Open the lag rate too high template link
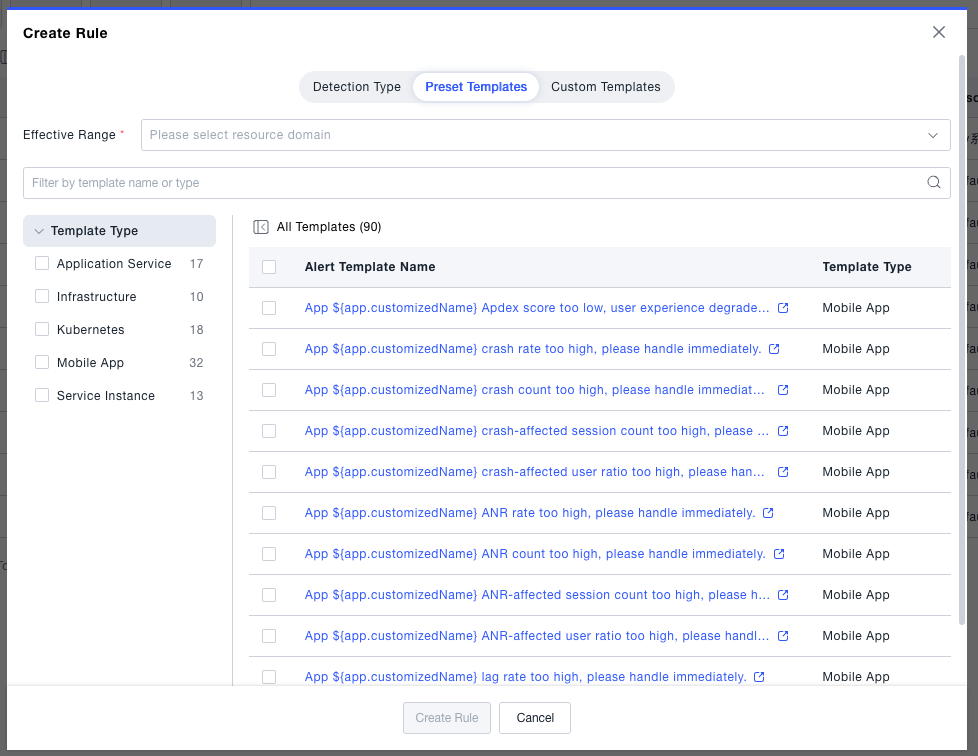The height and width of the screenshot is (756, 978). click(525, 677)
